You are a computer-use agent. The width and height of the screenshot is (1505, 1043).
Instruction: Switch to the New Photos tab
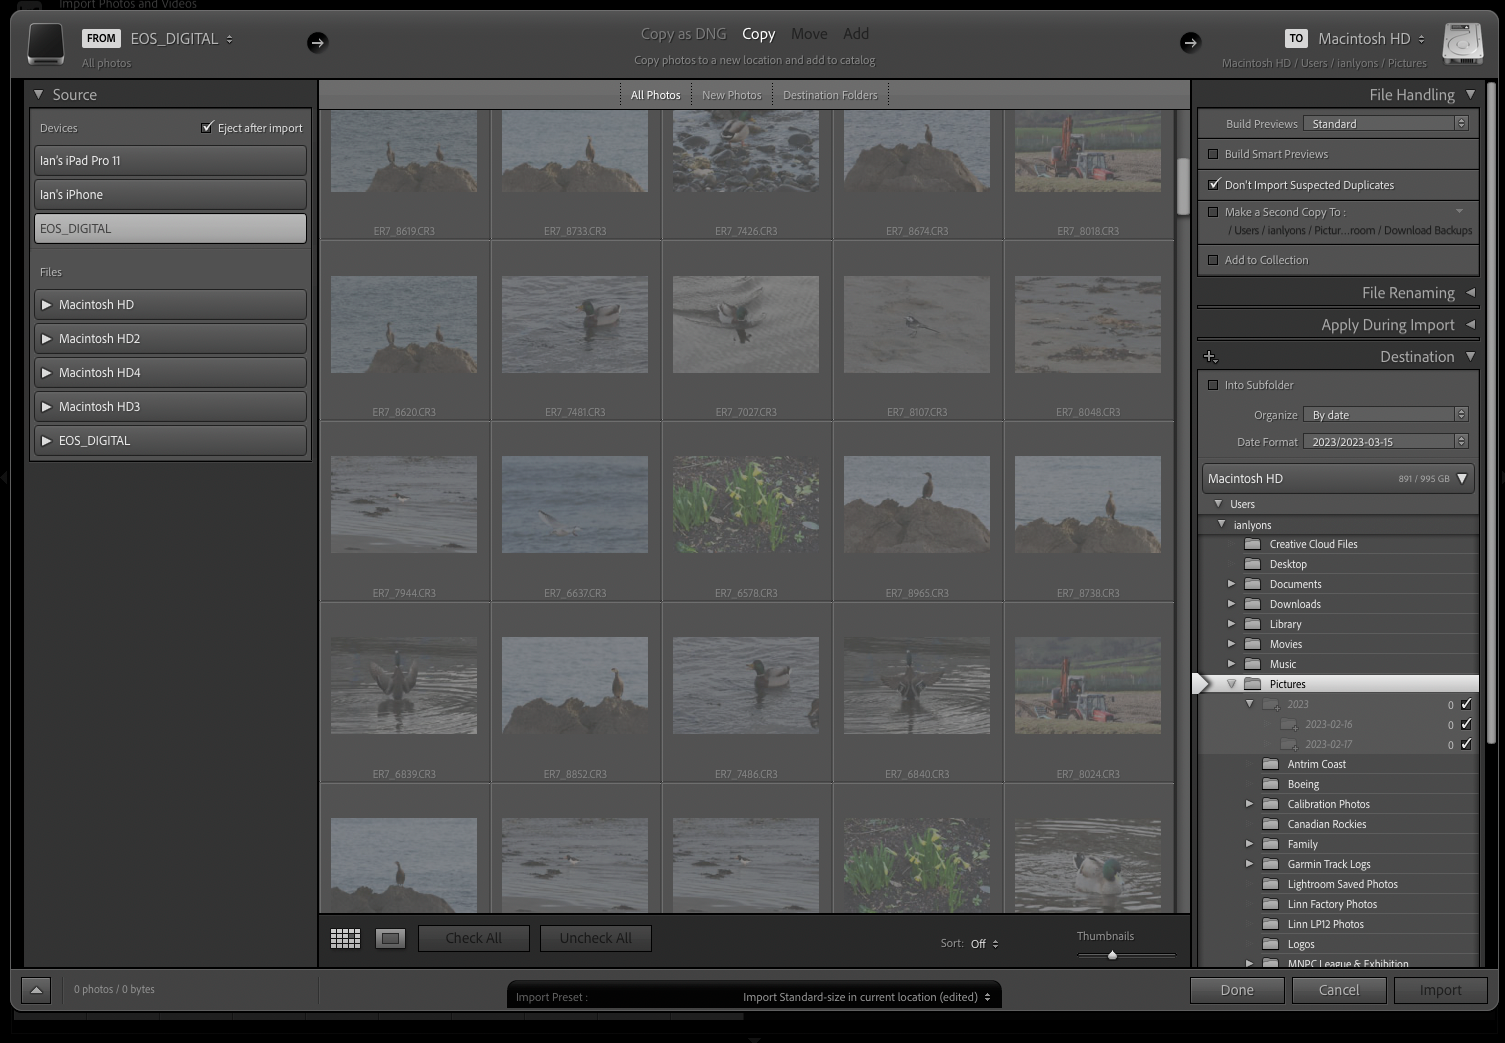(x=731, y=94)
